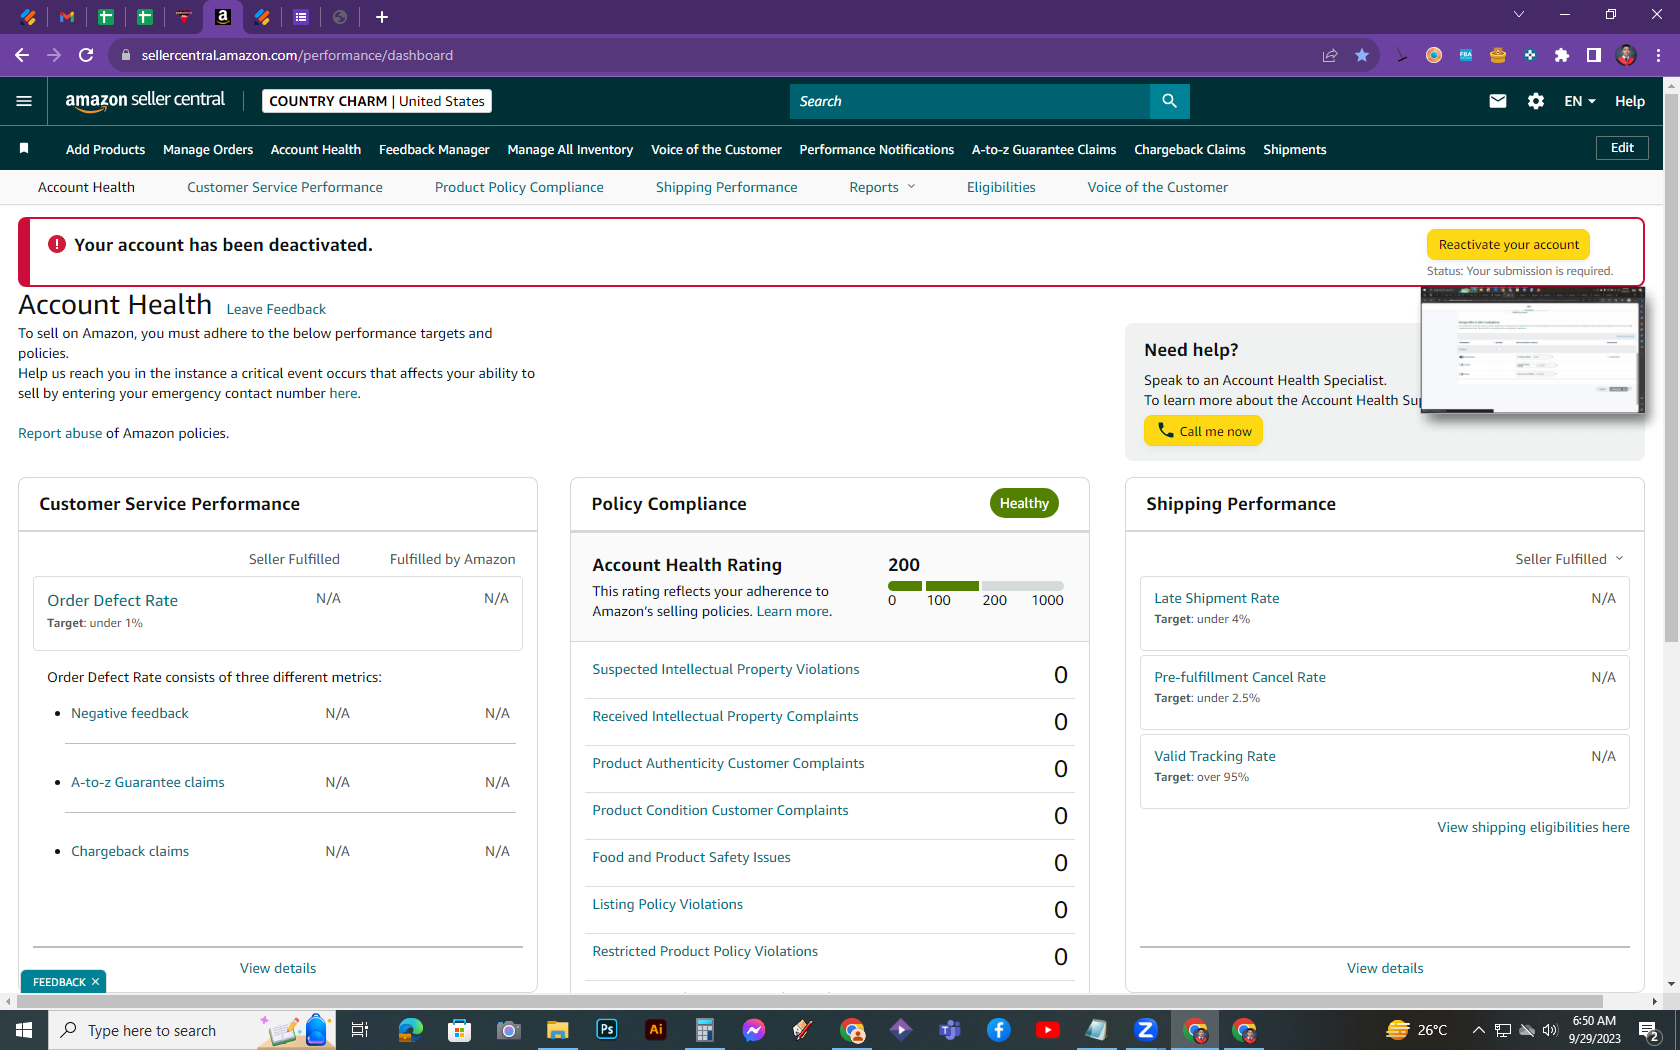This screenshot has height=1050, width=1680.
Task: Open Manage Orders in the favorites bar
Action: pyautogui.click(x=208, y=149)
